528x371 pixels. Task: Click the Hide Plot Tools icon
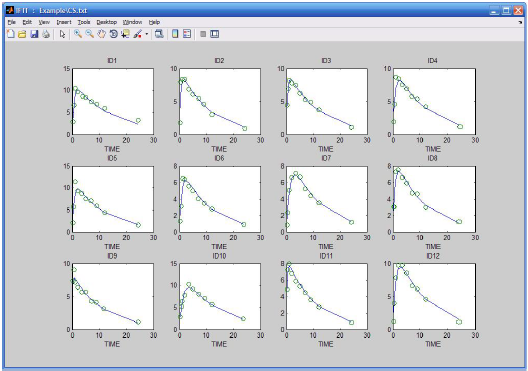203,34
